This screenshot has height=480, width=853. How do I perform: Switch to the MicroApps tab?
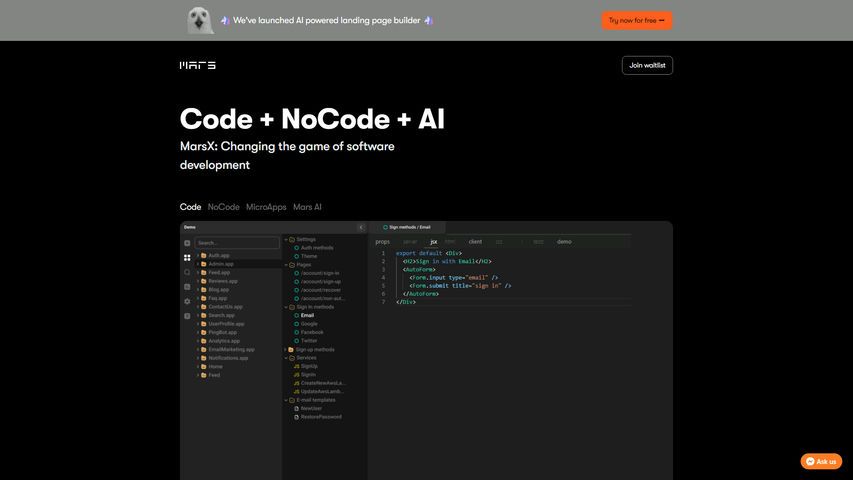(x=266, y=207)
